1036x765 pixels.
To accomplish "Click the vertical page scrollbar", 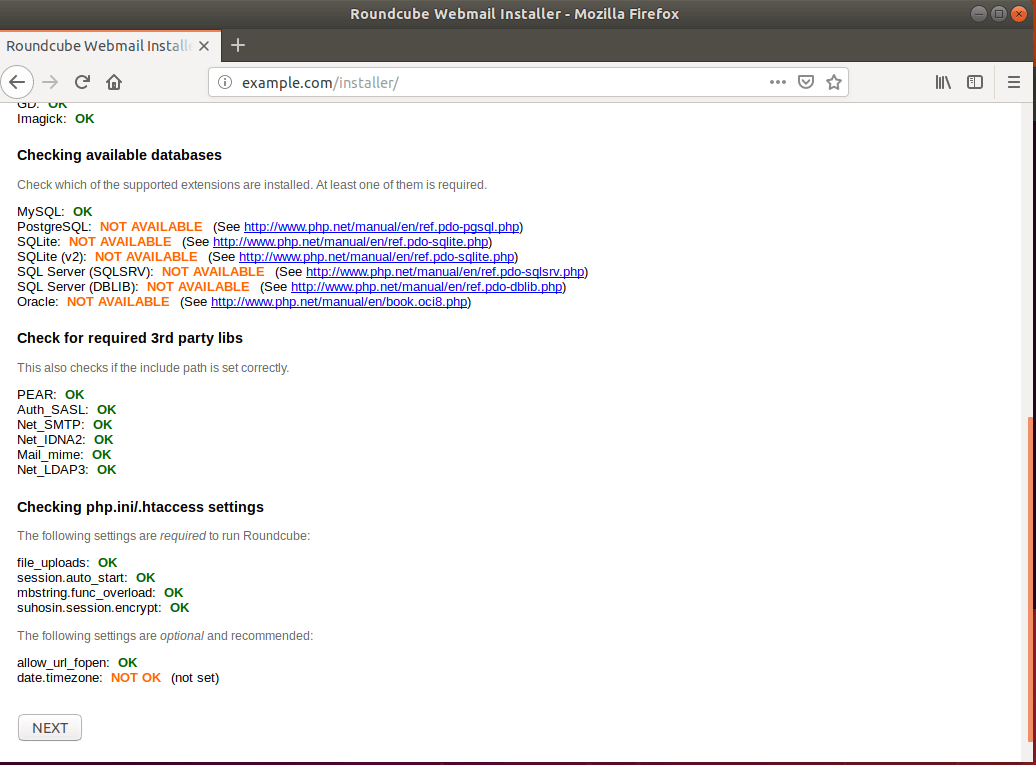I will [1030, 580].
